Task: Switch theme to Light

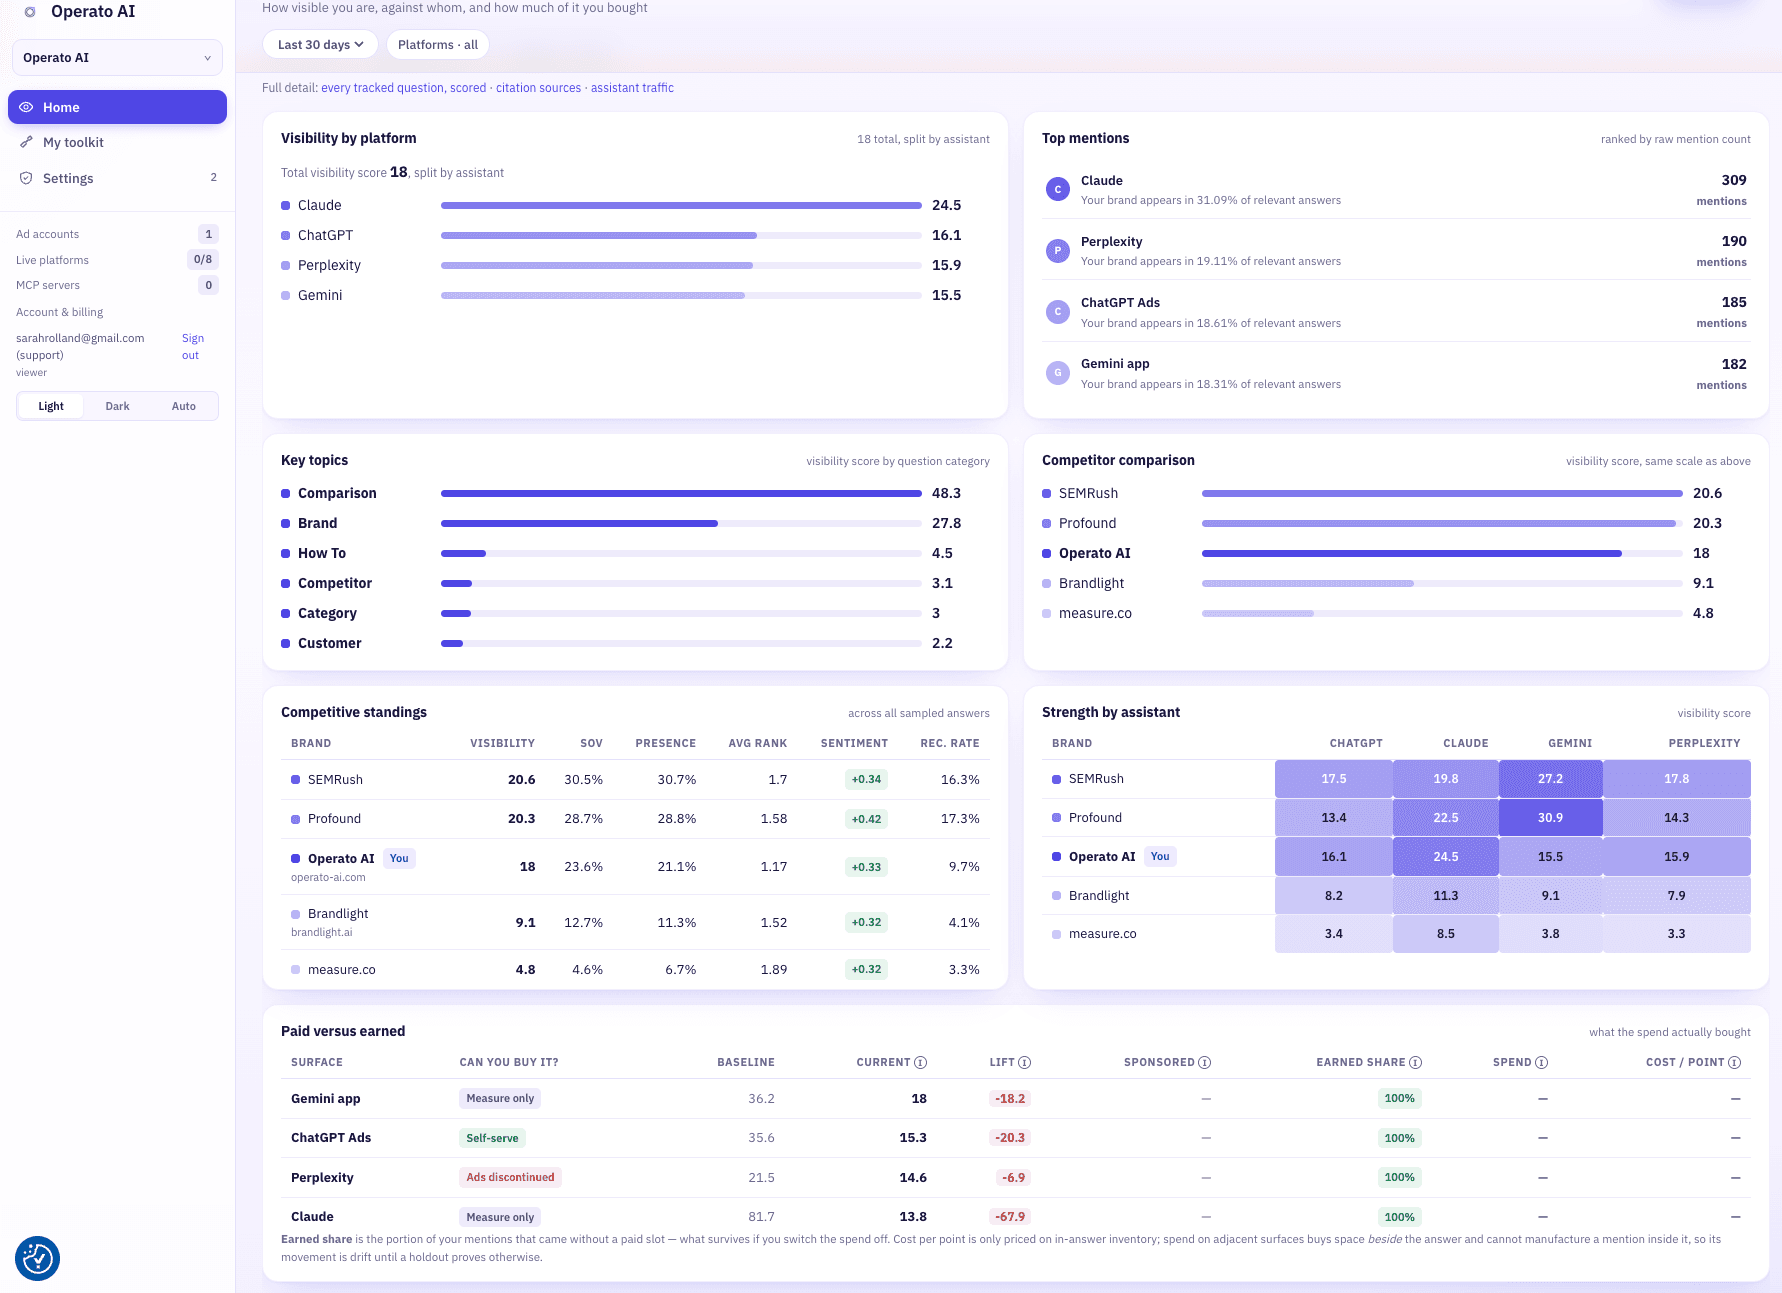Action: [51, 406]
